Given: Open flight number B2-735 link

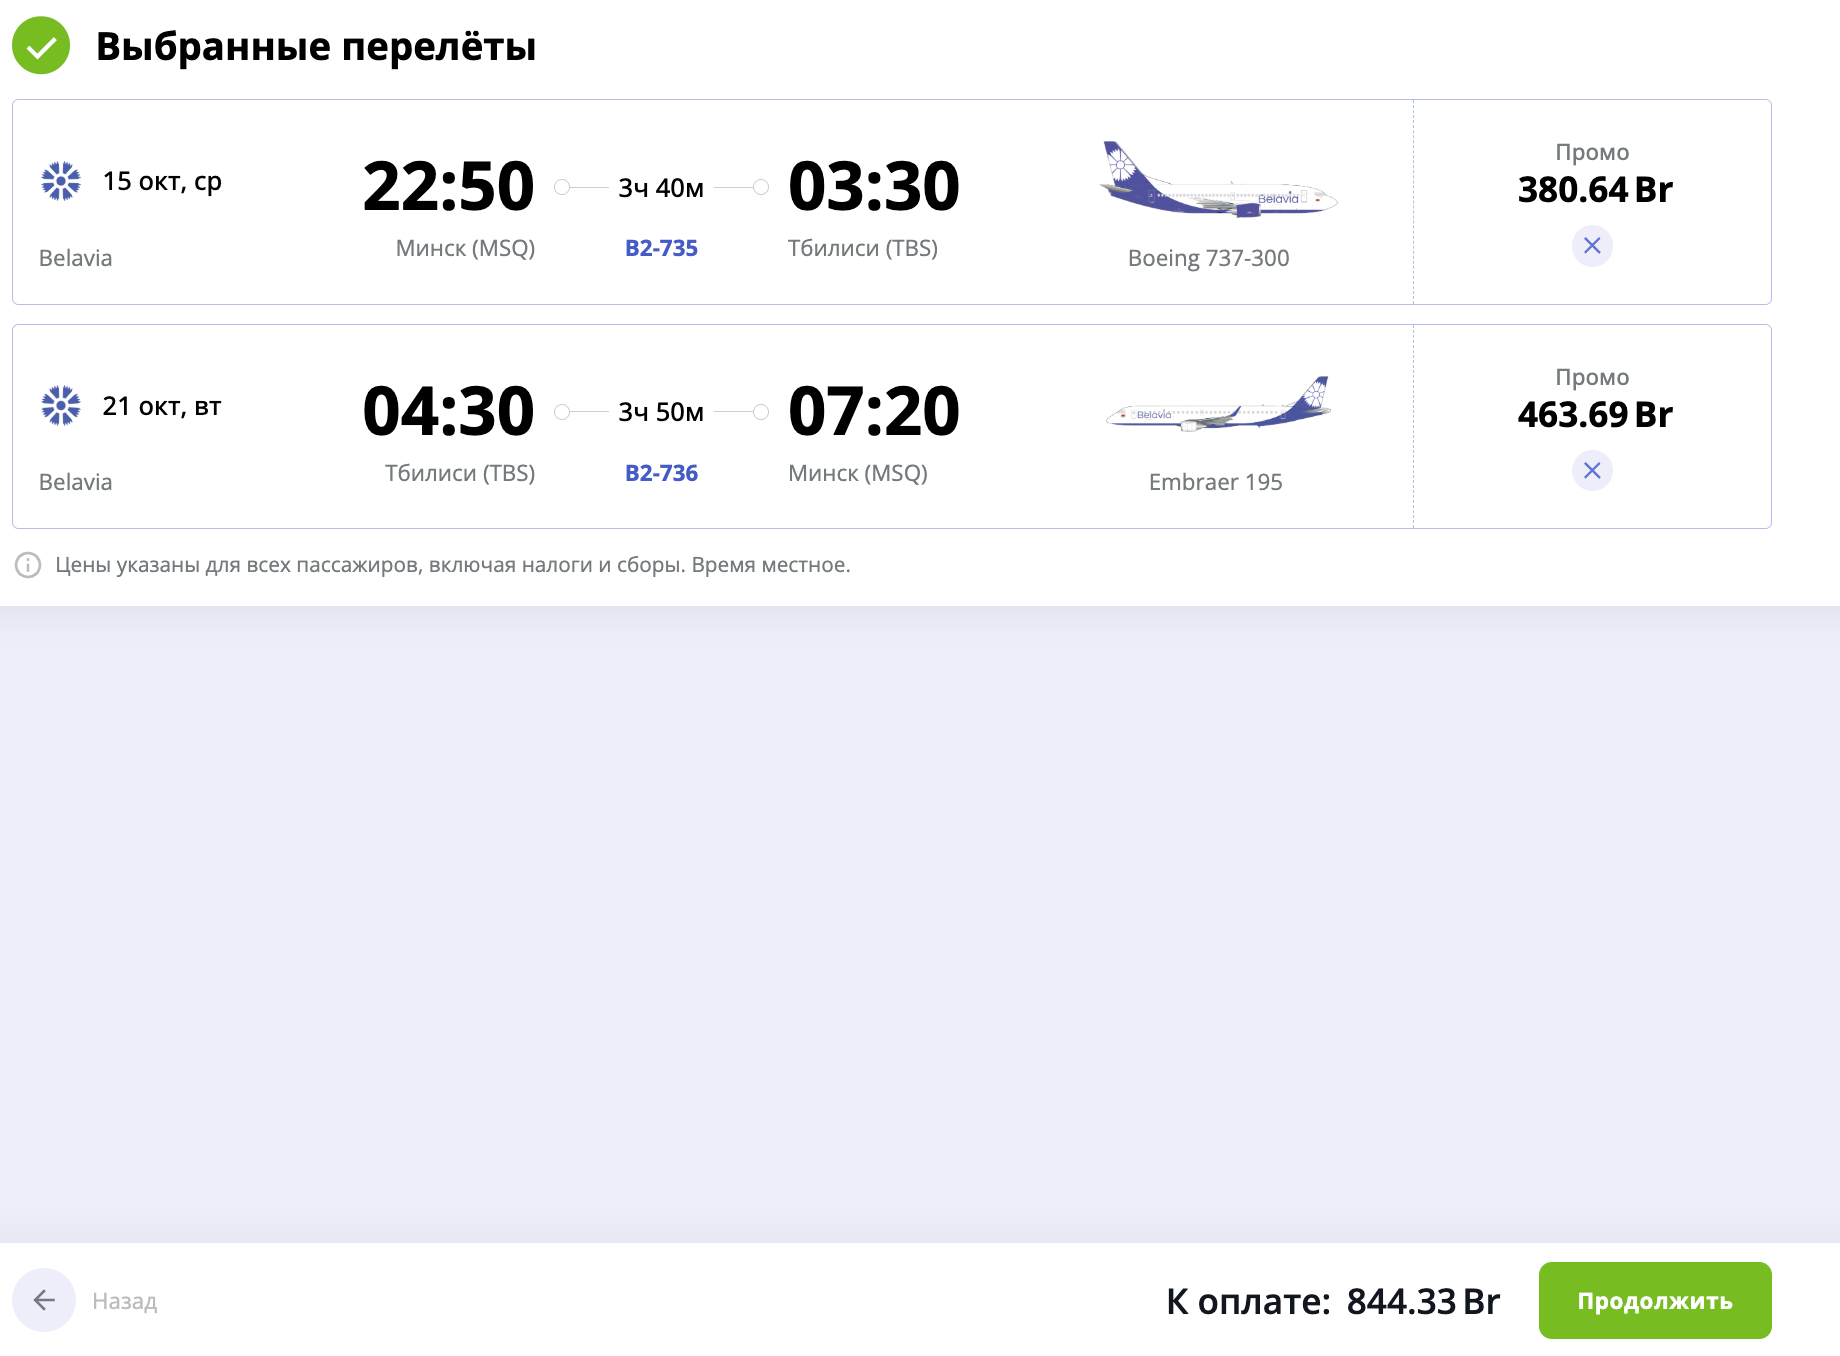Looking at the screenshot, I should [661, 248].
